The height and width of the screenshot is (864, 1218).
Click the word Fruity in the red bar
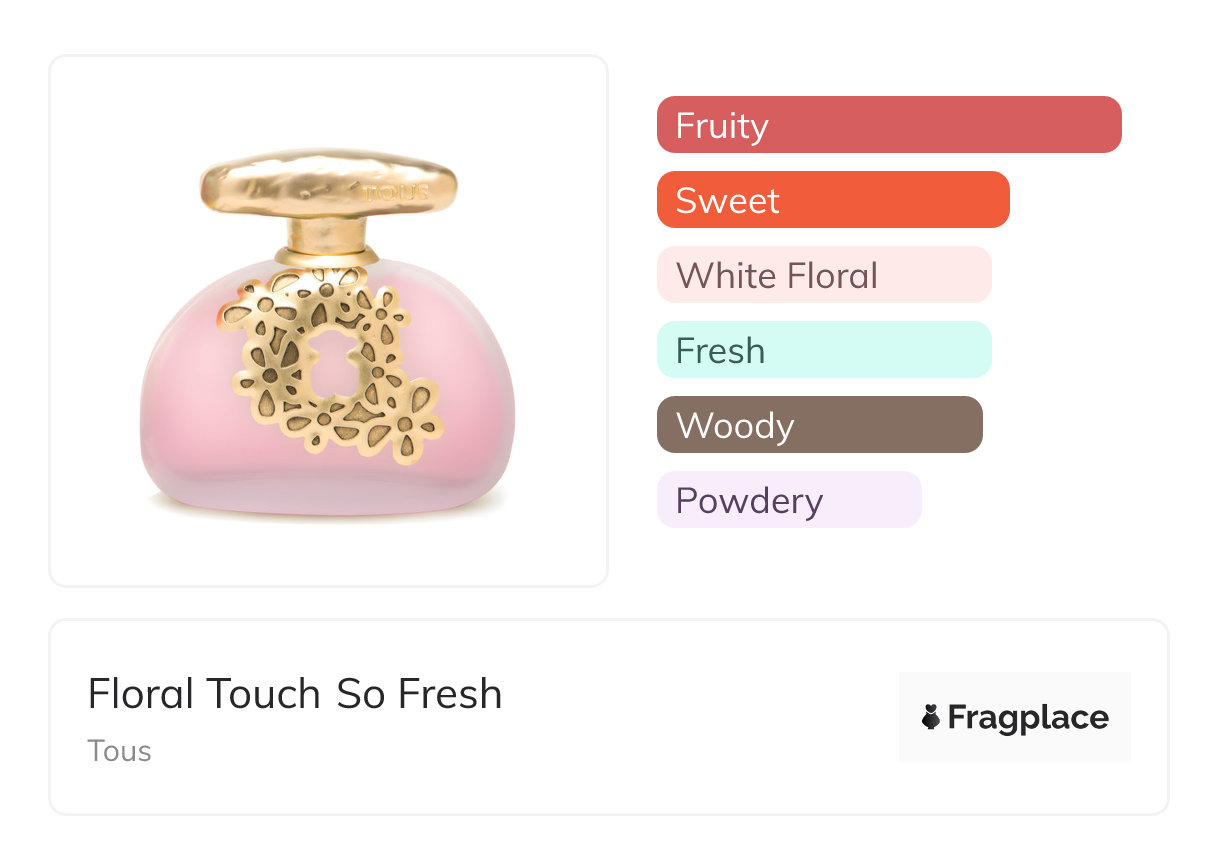[x=722, y=126]
